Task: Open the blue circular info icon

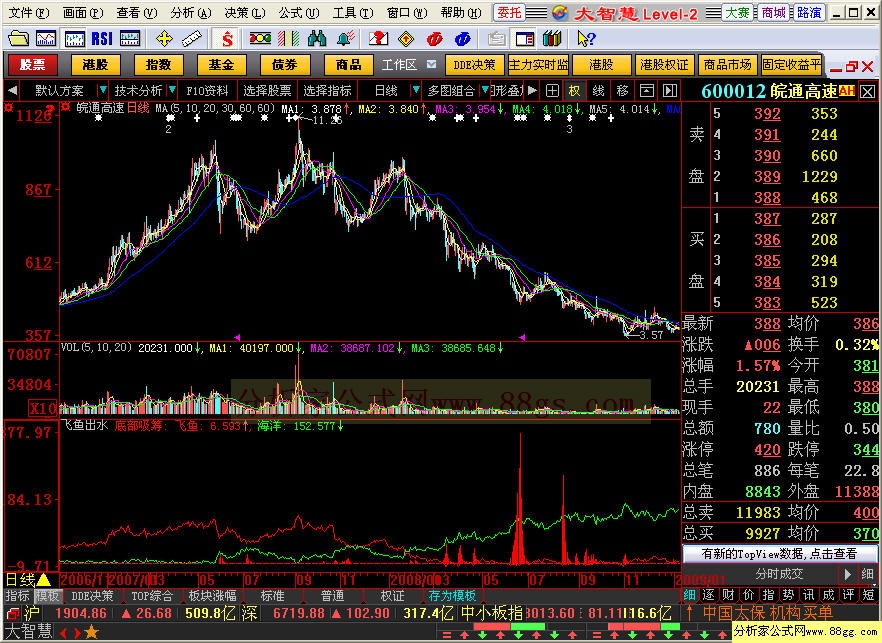Action: 462,39
